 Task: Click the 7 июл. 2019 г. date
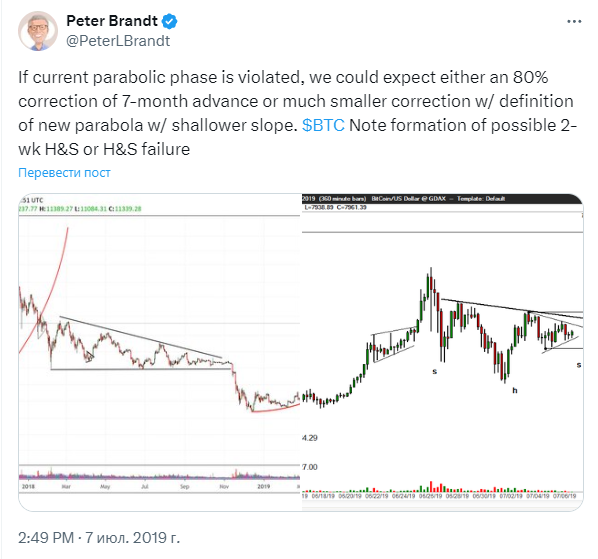pyautogui.click(x=132, y=538)
